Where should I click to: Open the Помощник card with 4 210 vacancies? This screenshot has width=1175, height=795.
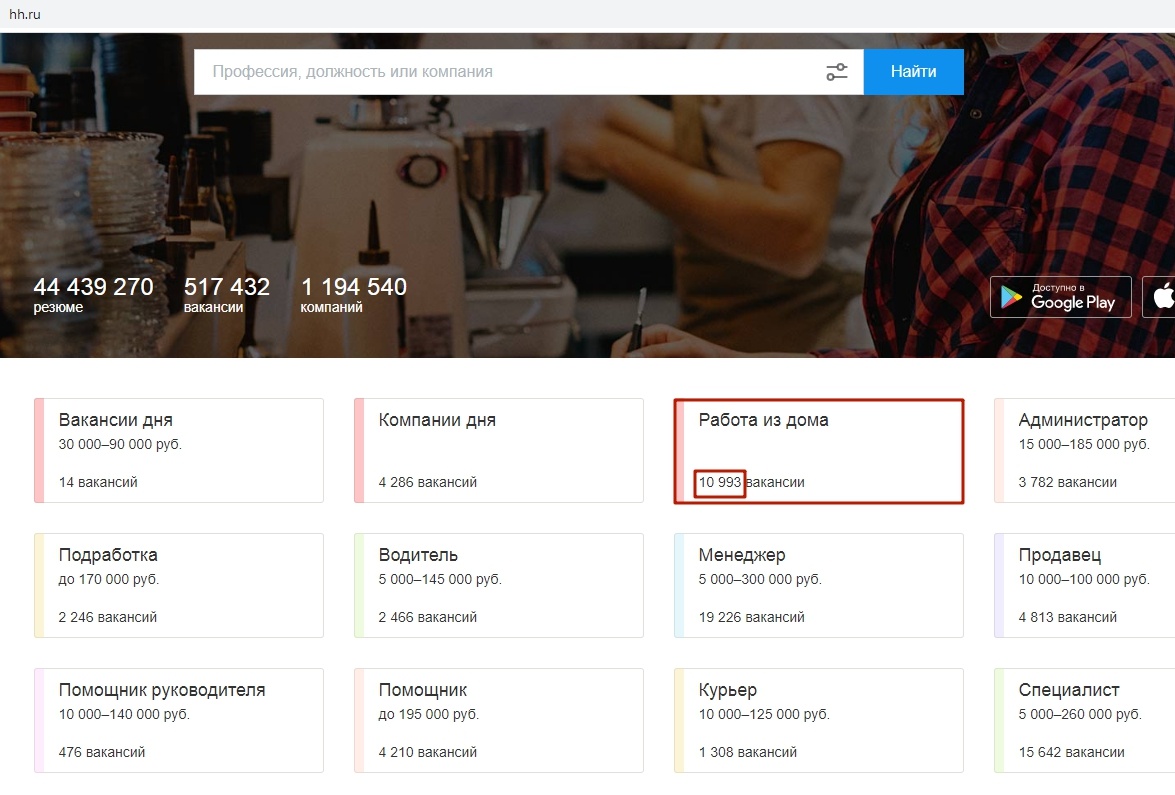point(499,720)
